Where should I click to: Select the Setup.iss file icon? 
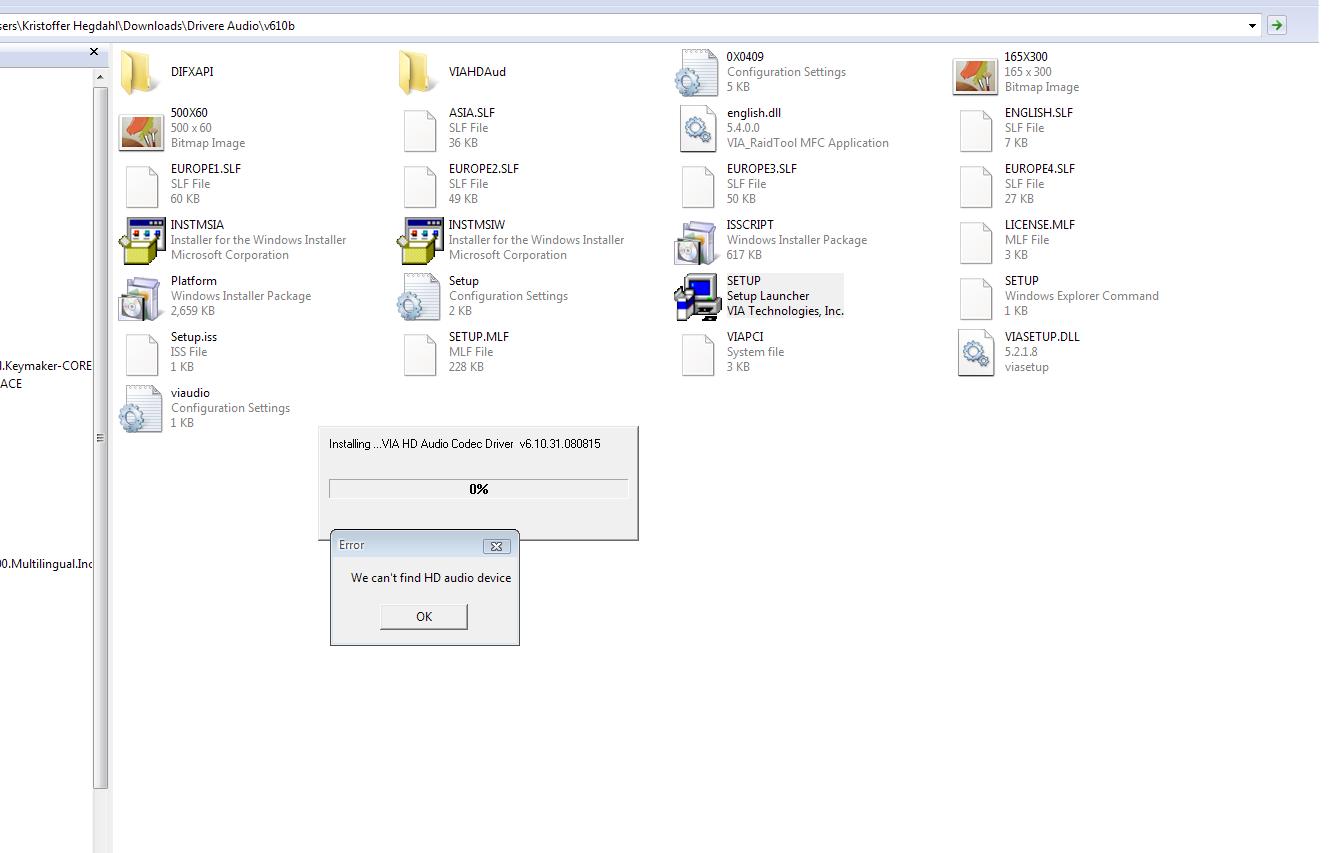[x=141, y=353]
